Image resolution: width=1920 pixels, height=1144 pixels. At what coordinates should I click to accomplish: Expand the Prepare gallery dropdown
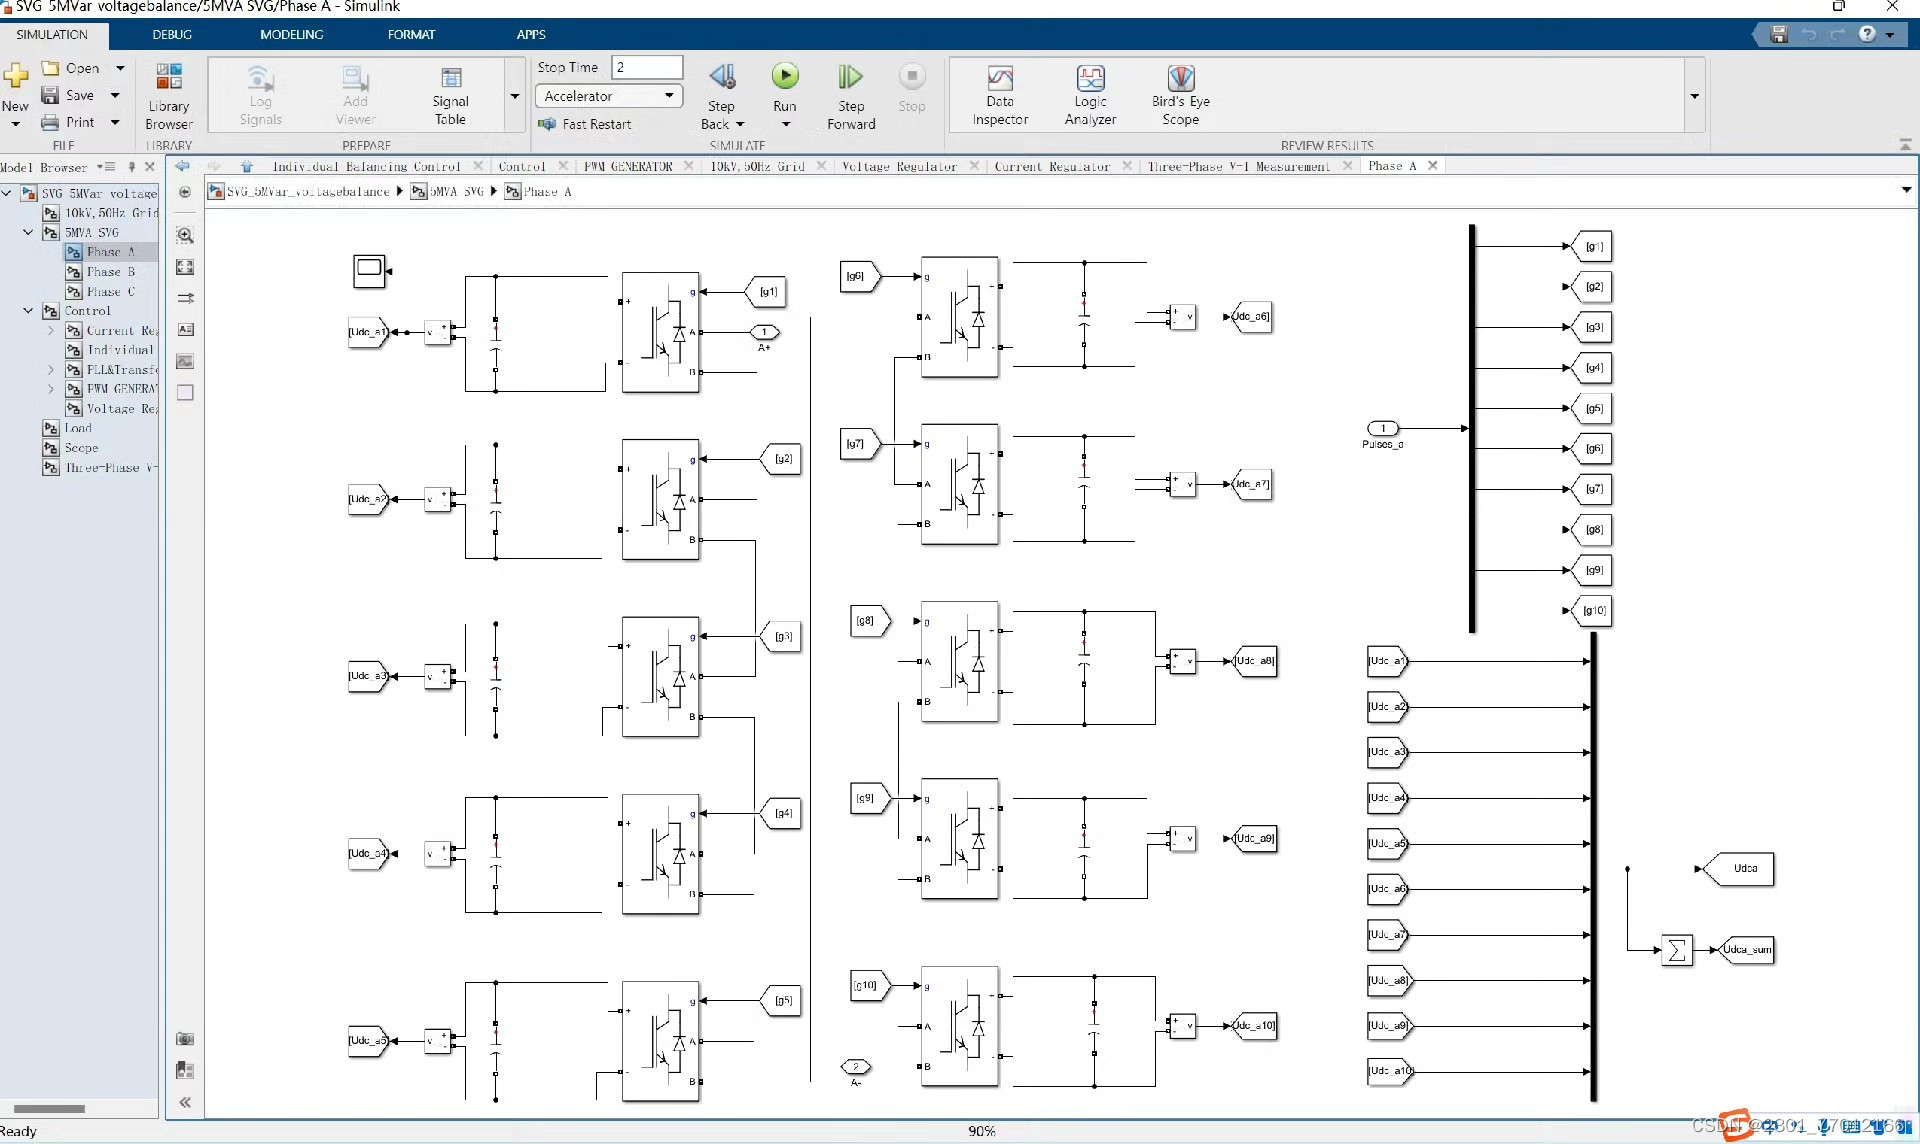515,96
